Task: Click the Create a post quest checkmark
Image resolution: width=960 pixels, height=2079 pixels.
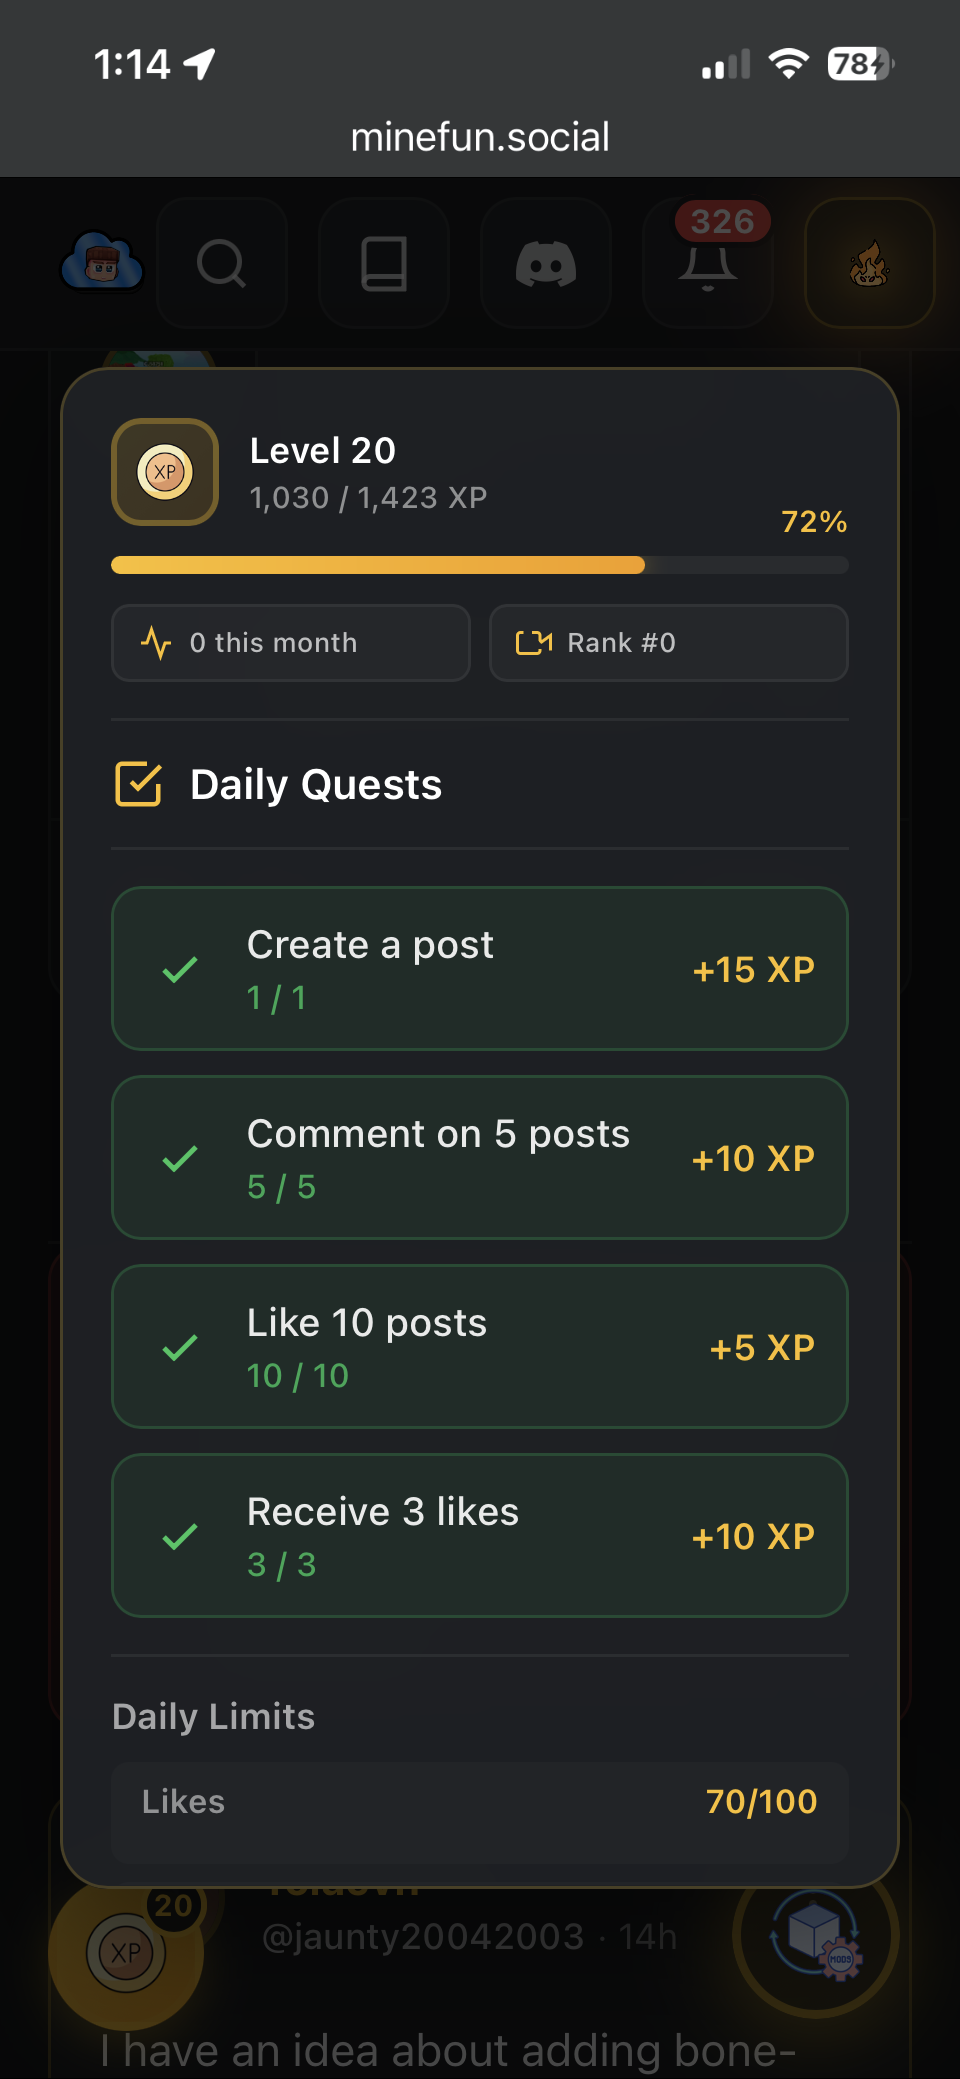Action: coord(180,969)
